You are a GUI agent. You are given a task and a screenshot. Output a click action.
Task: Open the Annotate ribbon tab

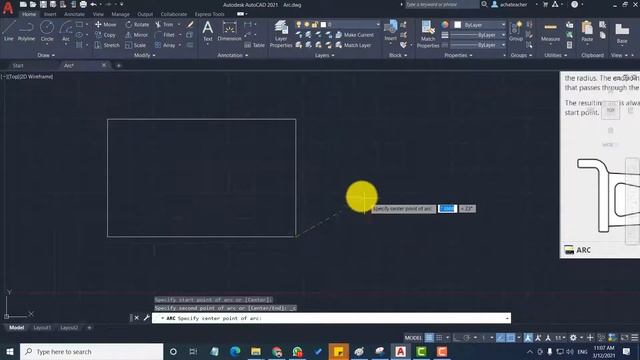pyautogui.click(x=74, y=14)
